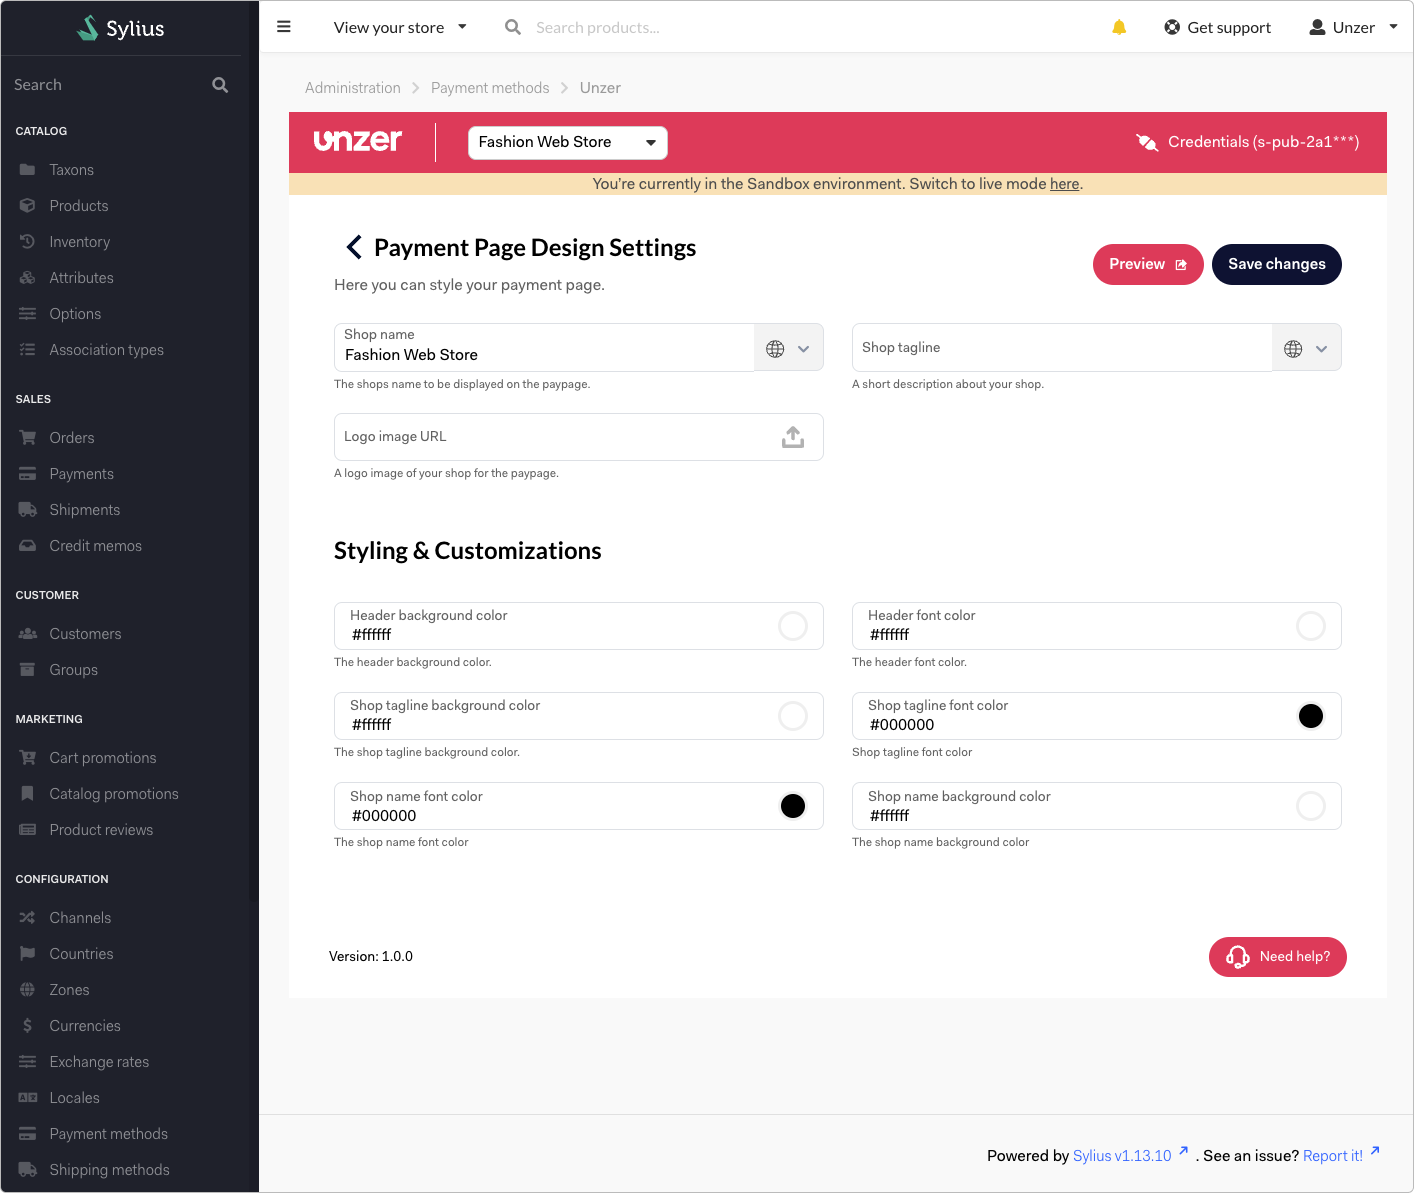Click the globe icon in Shop tagline field
1414x1193 pixels.
point(1293,349)
